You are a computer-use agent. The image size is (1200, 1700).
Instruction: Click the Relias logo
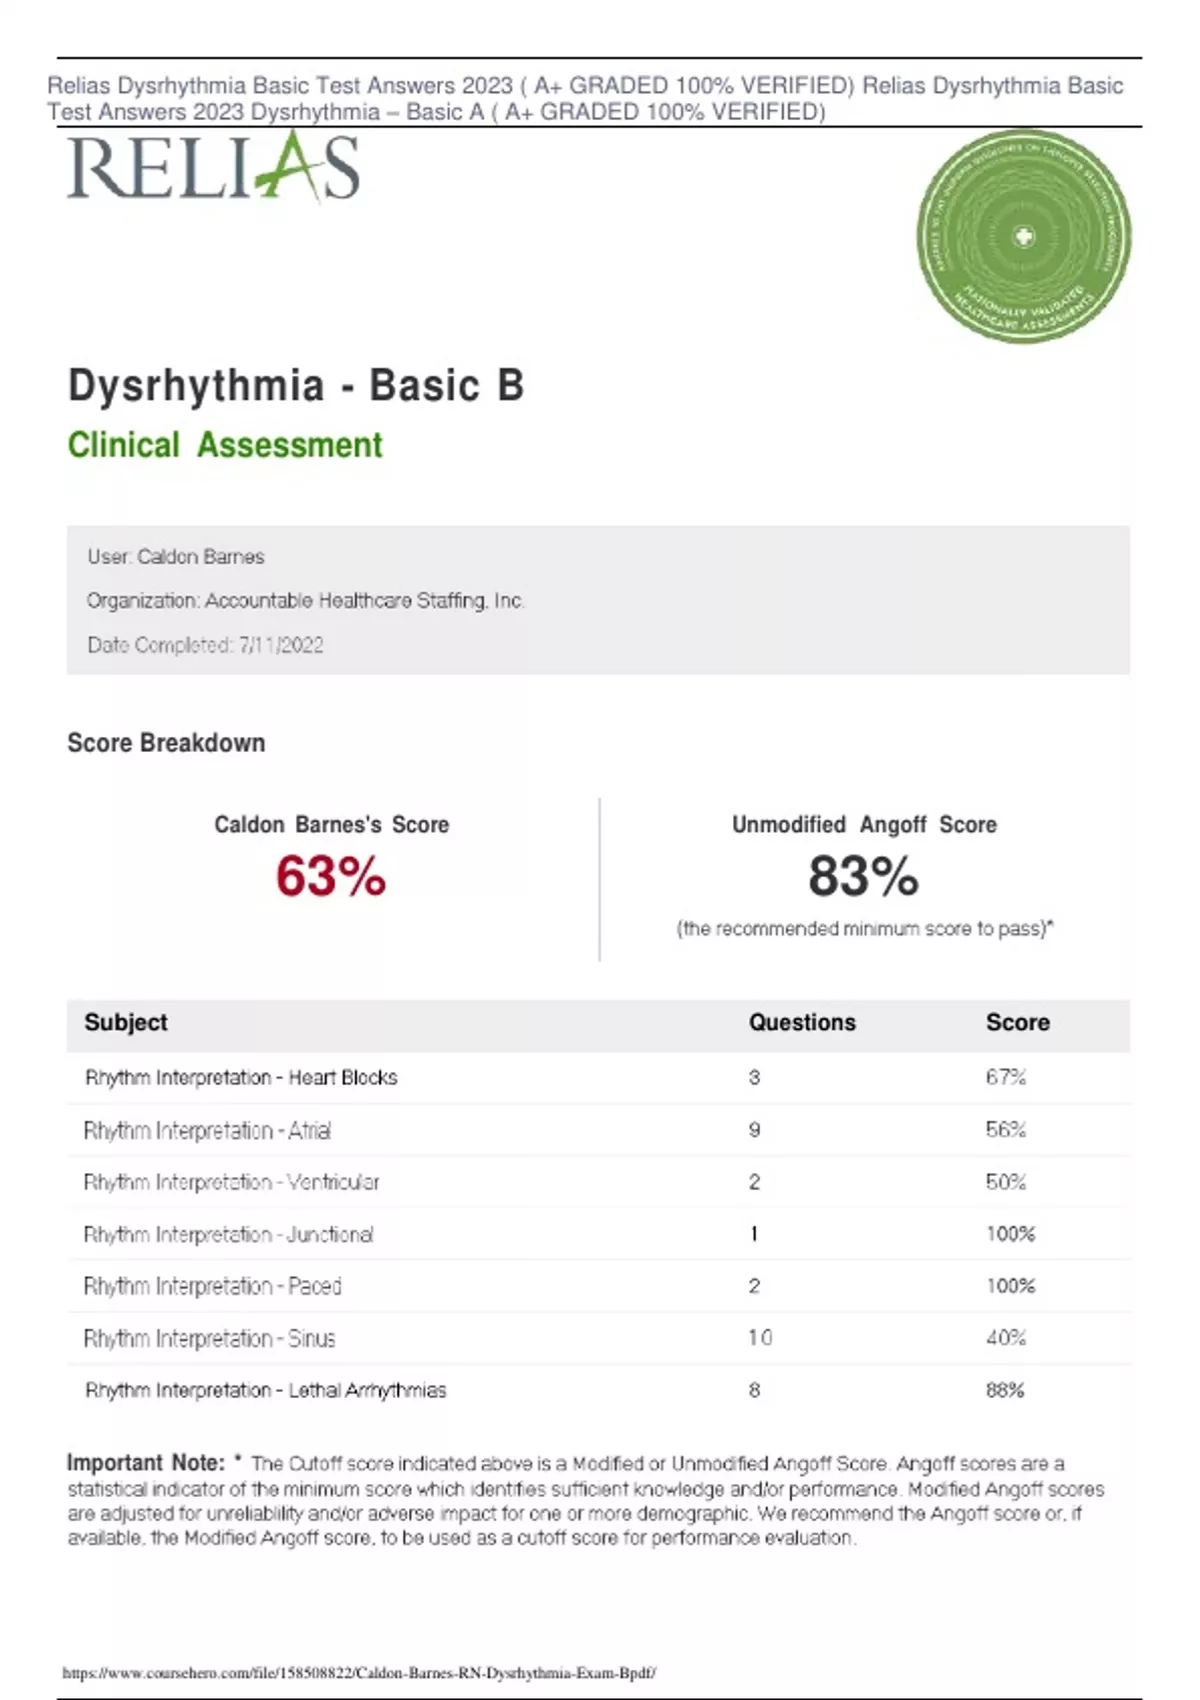[x=213, y=168]
